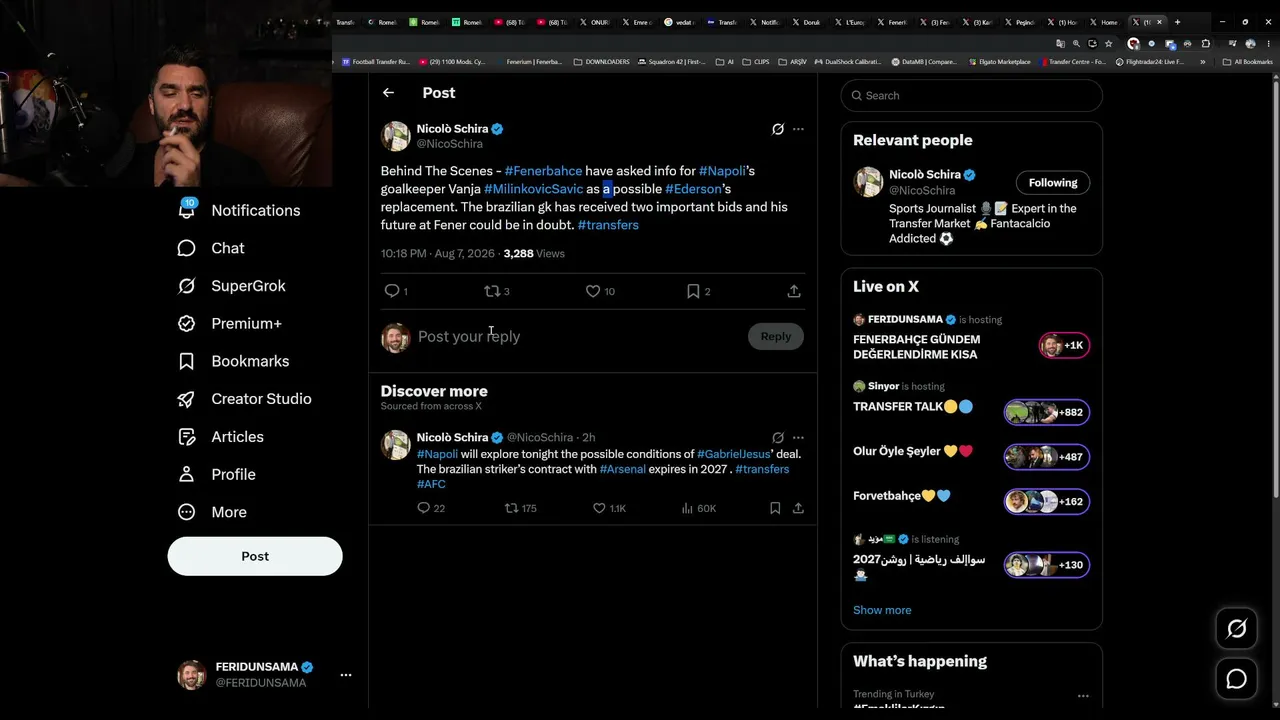
Task: Join TRANSFER TALK space with +882 listeners
Action: [1047, 412]
